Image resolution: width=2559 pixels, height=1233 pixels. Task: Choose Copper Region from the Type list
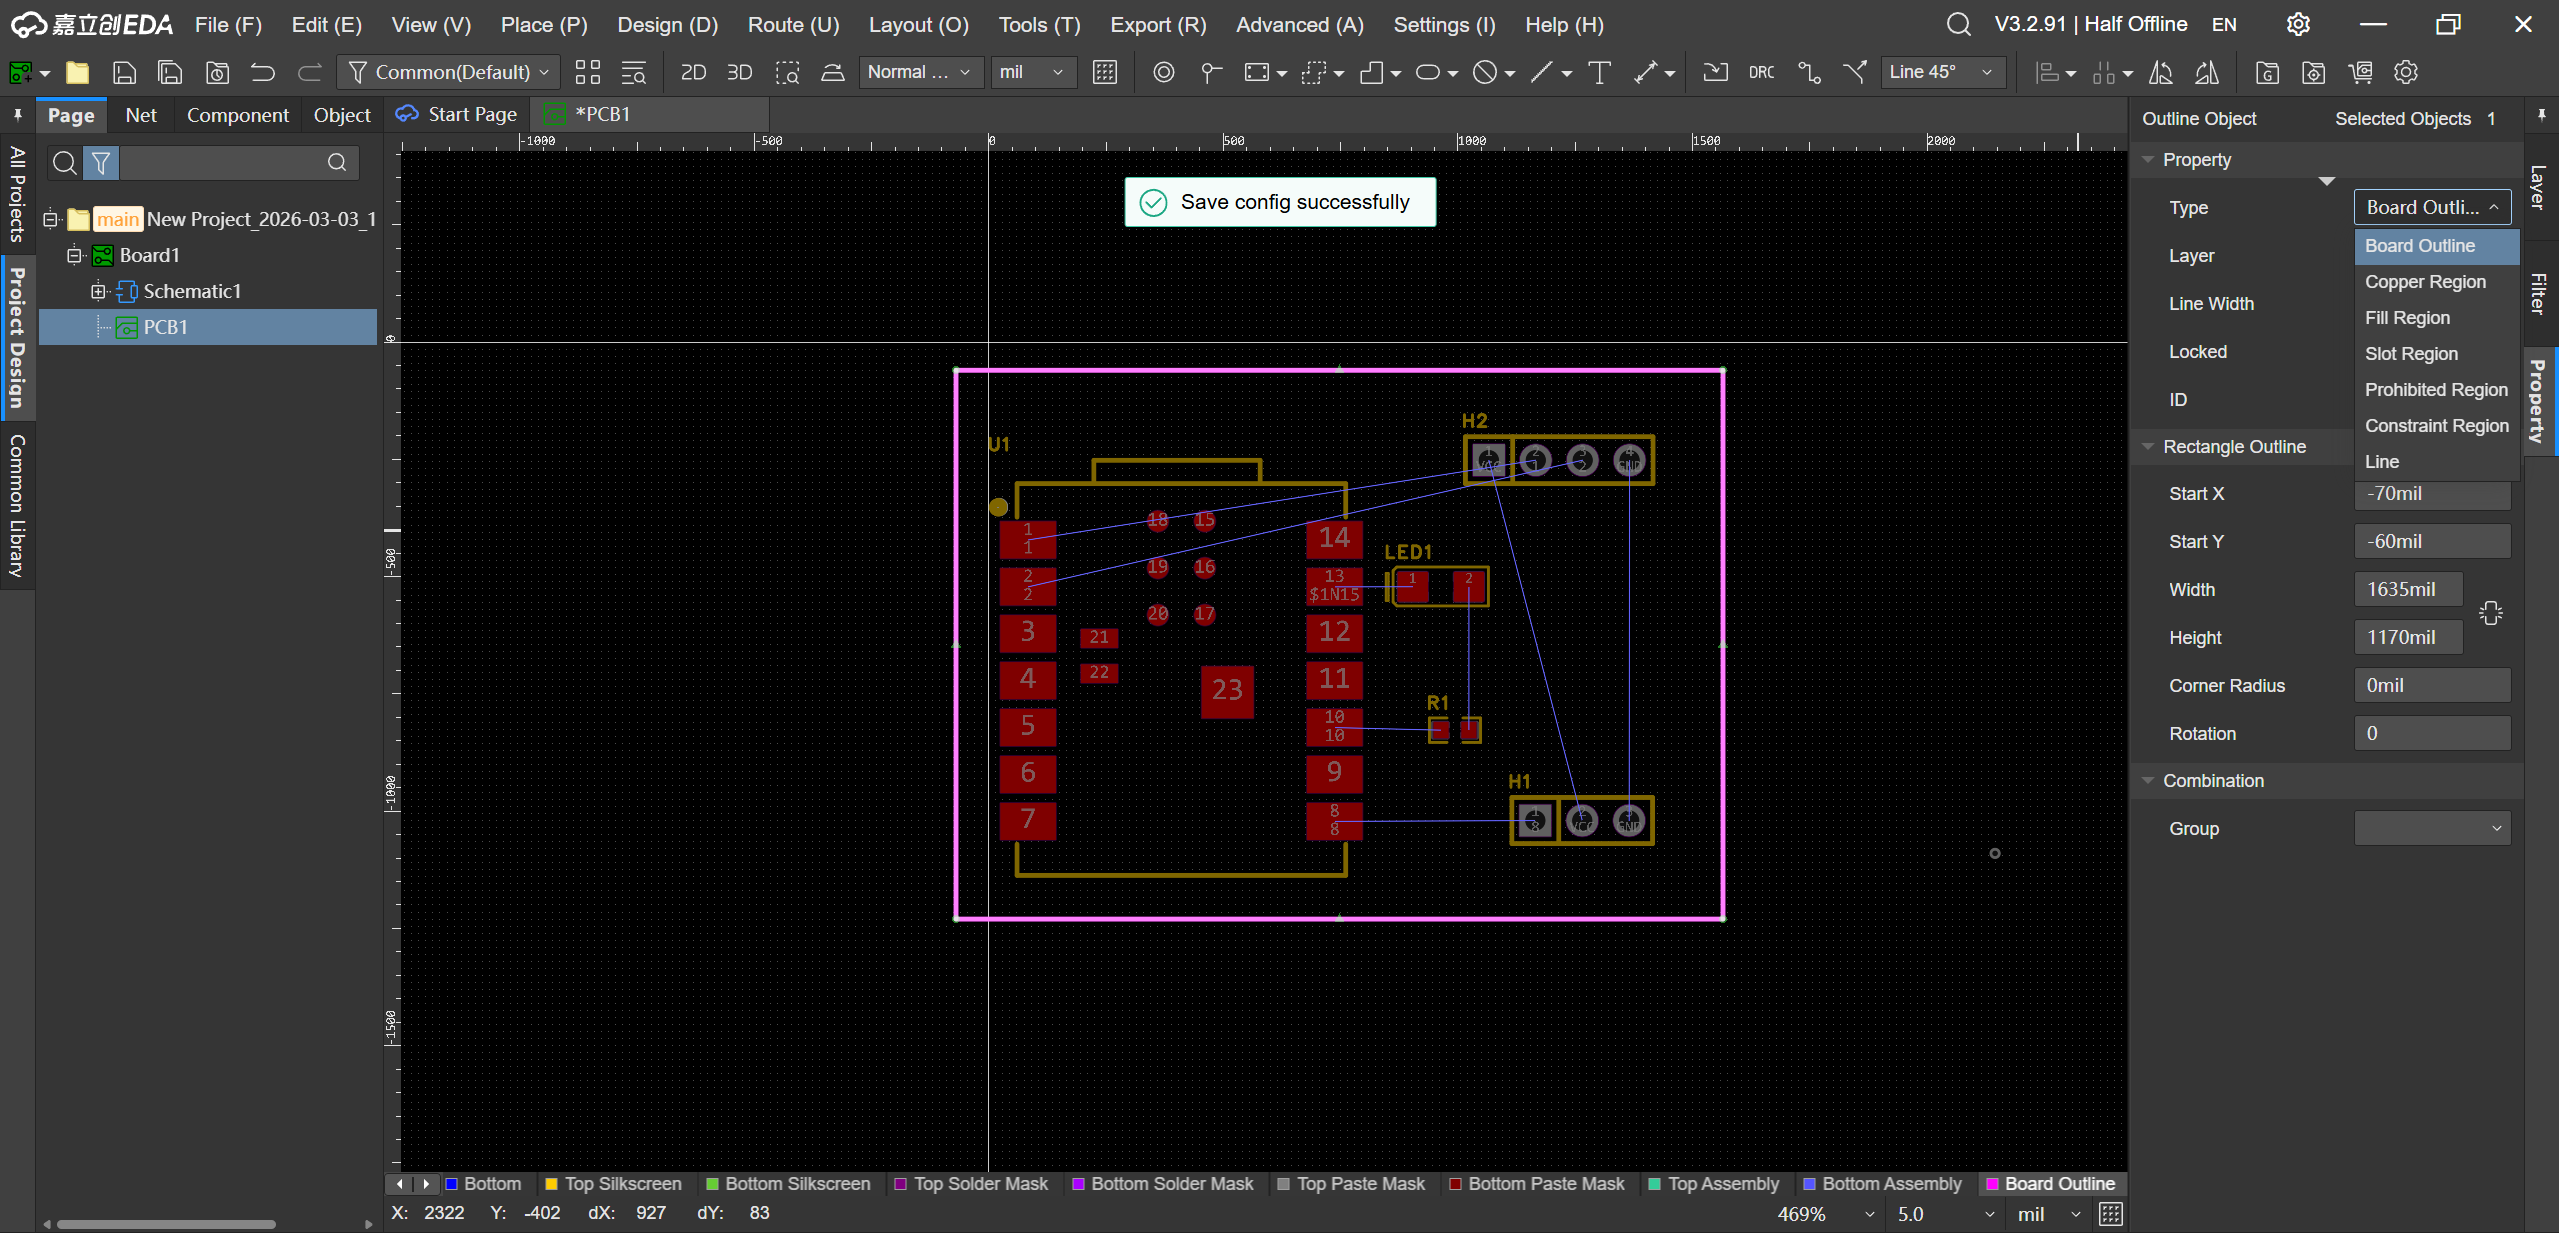(x=2424, y=282)
